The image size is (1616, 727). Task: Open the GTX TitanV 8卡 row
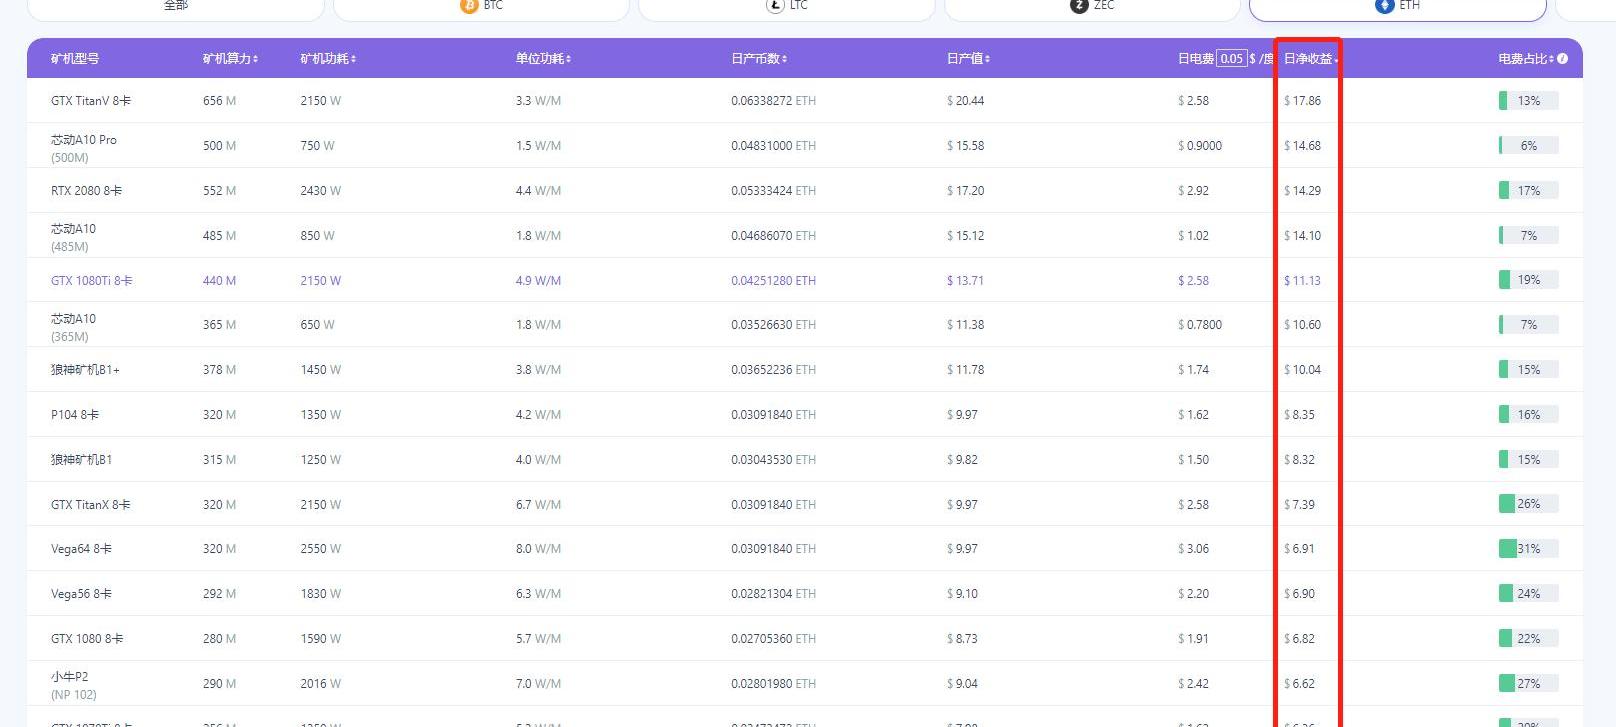(91, 101)
